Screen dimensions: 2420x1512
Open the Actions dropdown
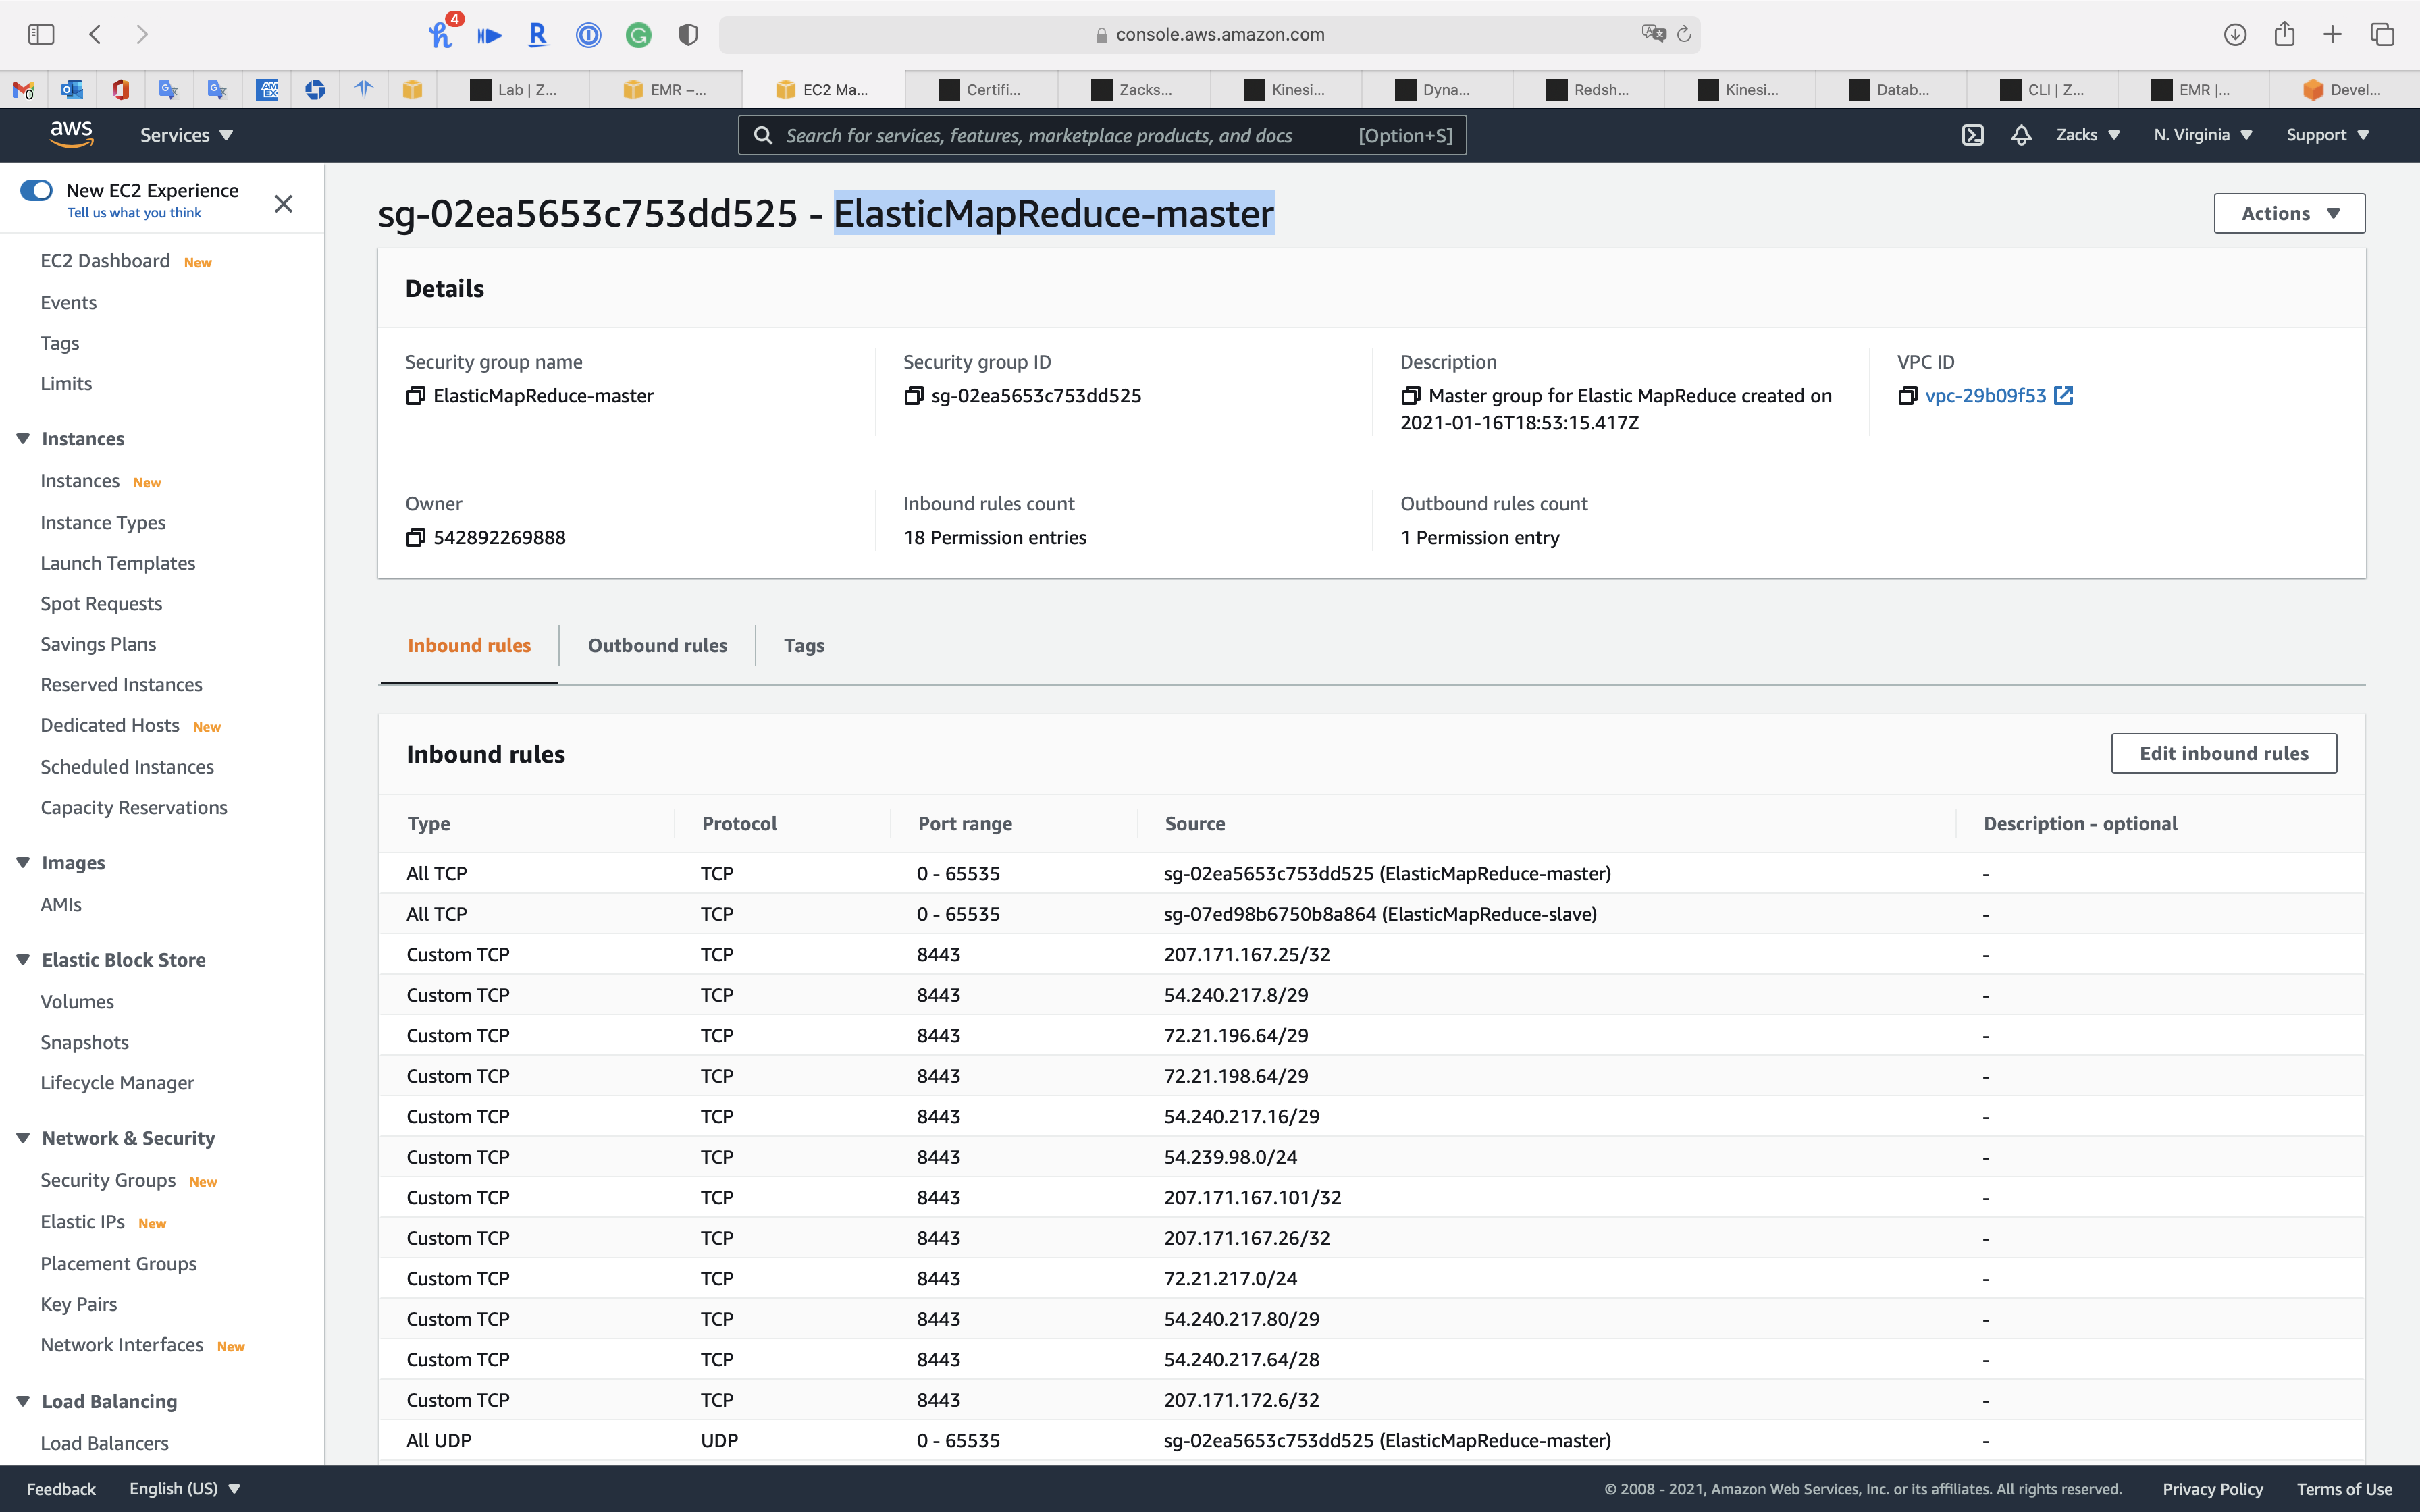(2288, 213)
